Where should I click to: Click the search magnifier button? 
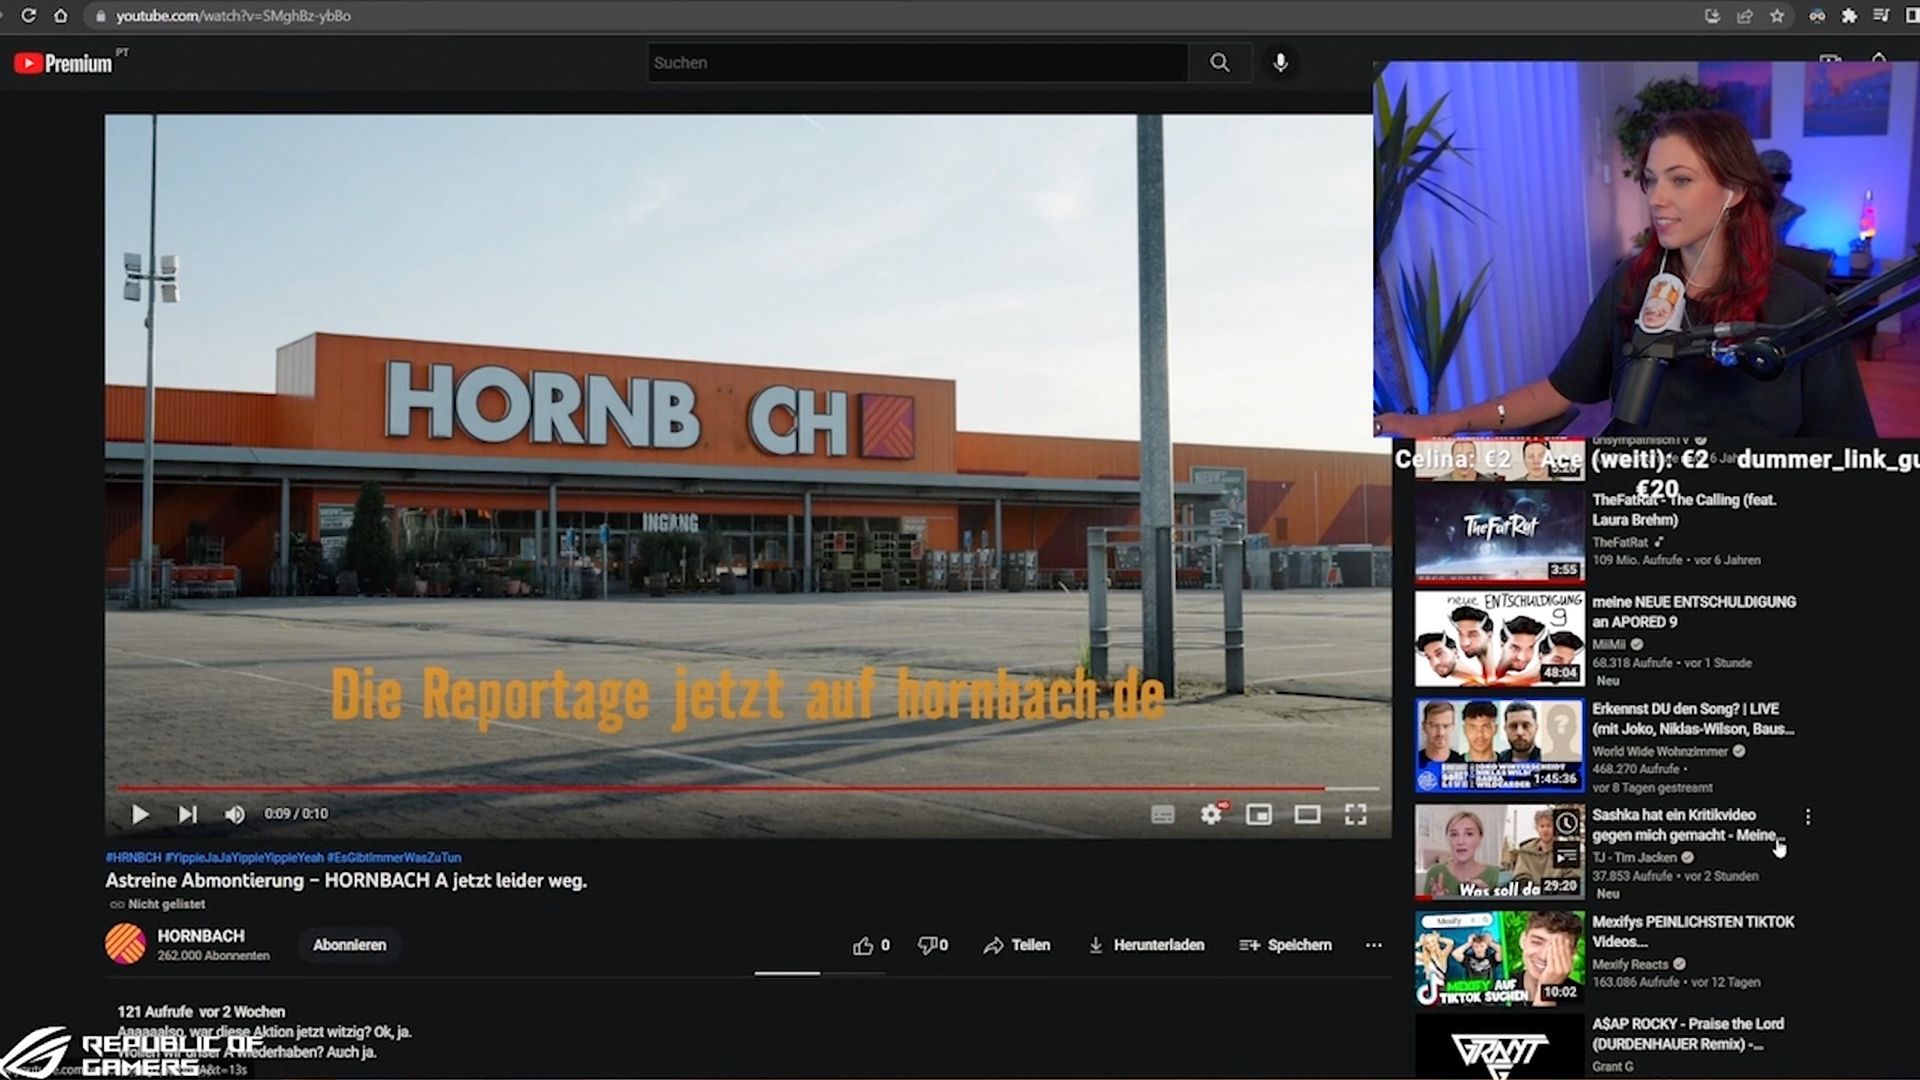[1219, 63]
